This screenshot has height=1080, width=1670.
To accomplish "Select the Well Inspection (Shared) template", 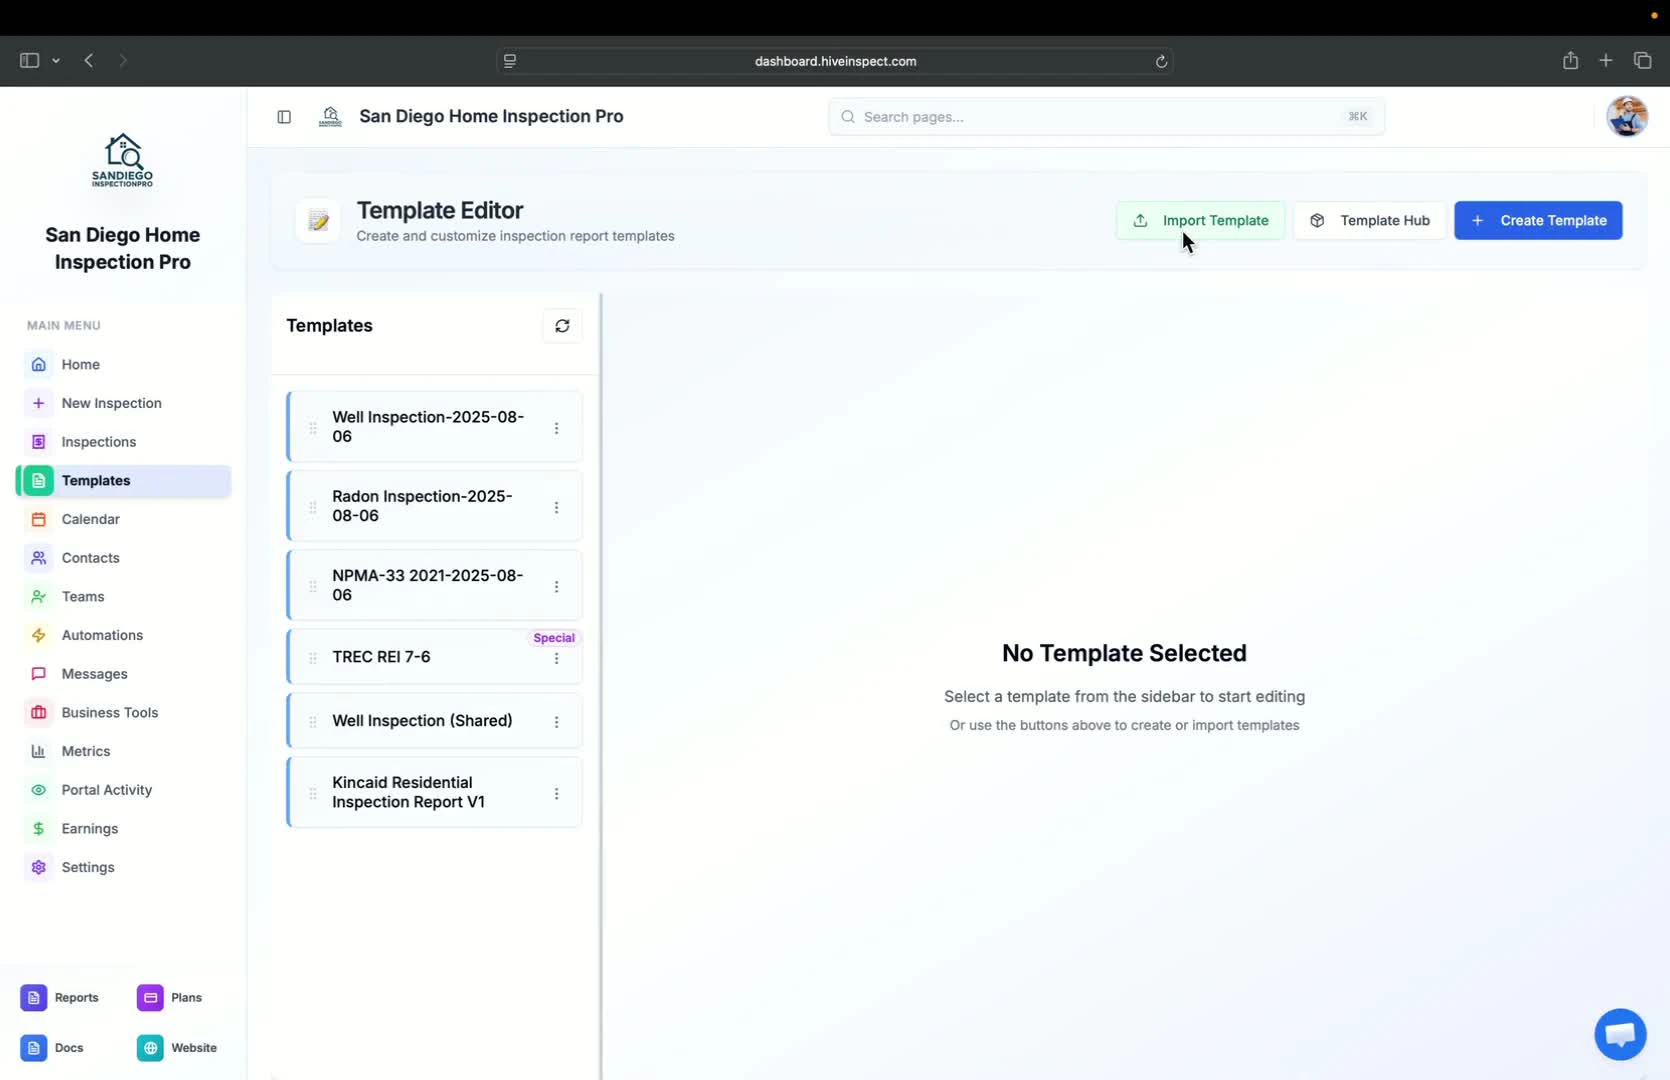I will pos(434,721).
